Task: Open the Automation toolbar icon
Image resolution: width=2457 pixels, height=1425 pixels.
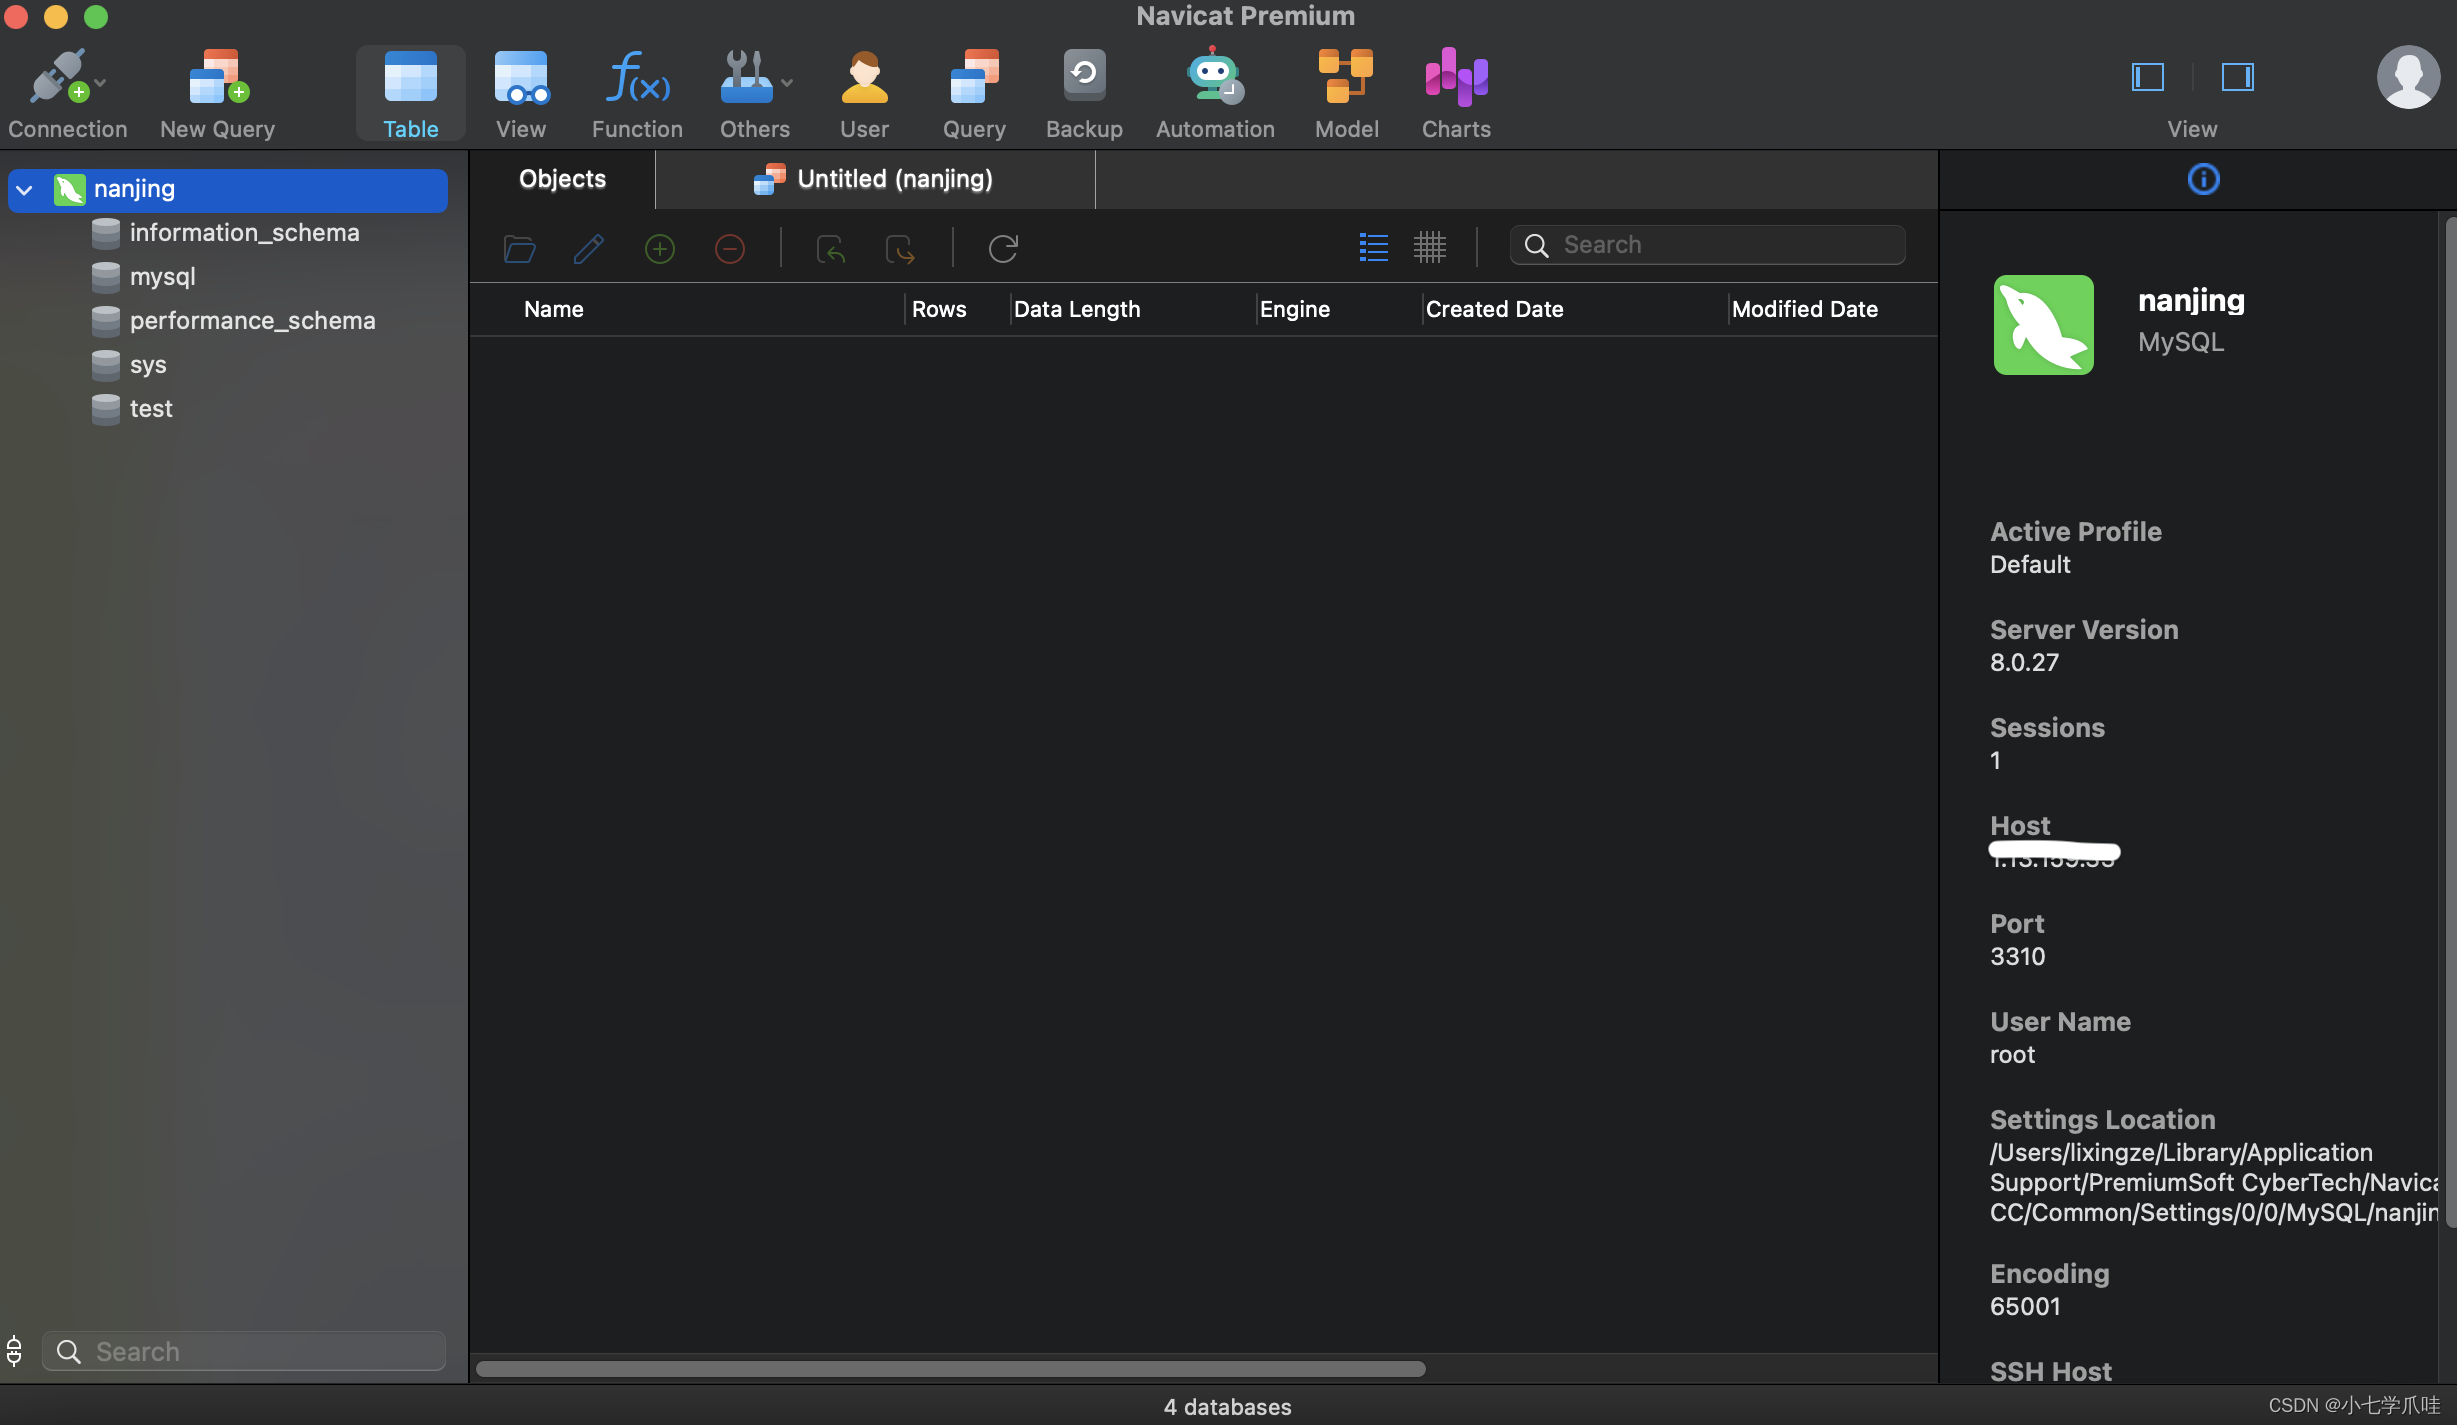Action: [x=1215, y=95]
